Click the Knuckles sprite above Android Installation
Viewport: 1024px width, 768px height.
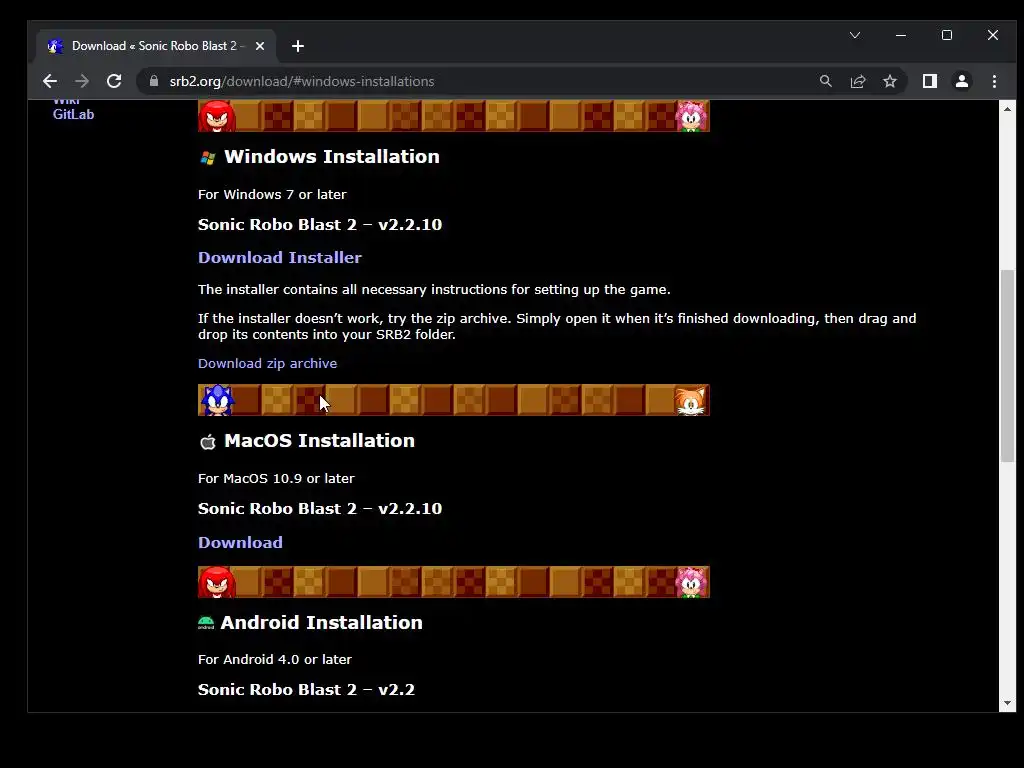click(x=217, y=582)
